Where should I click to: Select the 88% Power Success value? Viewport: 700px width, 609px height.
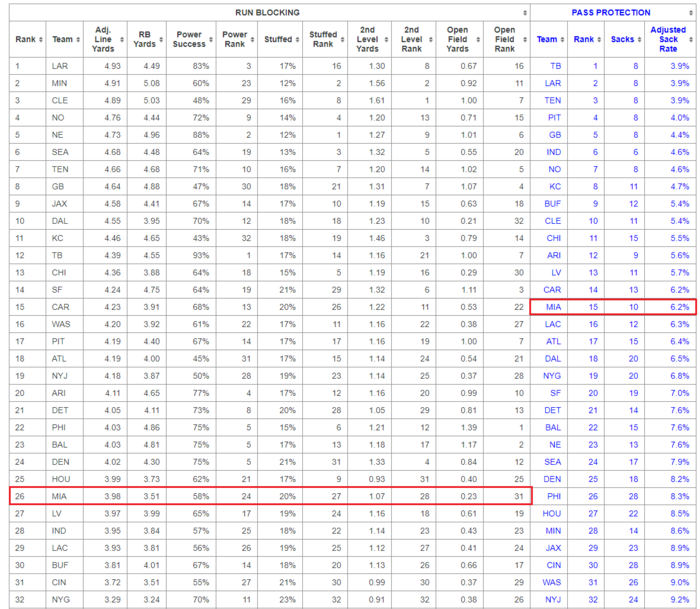(201, 135)
